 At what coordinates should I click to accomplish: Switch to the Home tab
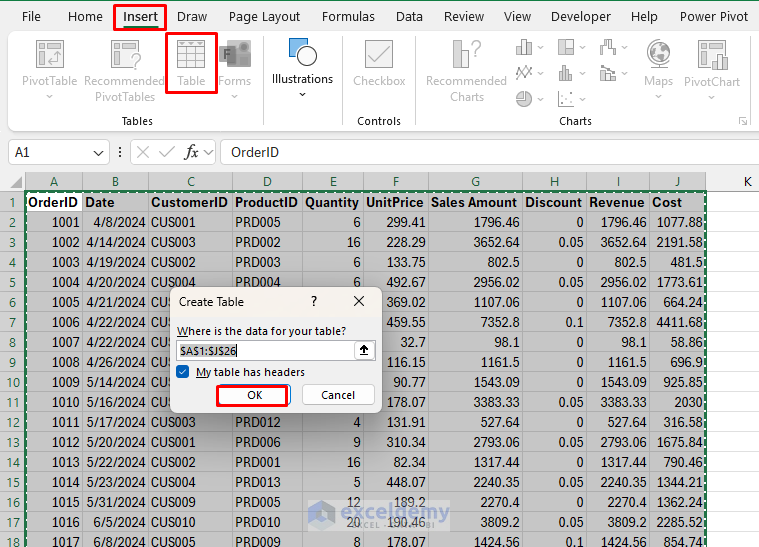[85, 16]
